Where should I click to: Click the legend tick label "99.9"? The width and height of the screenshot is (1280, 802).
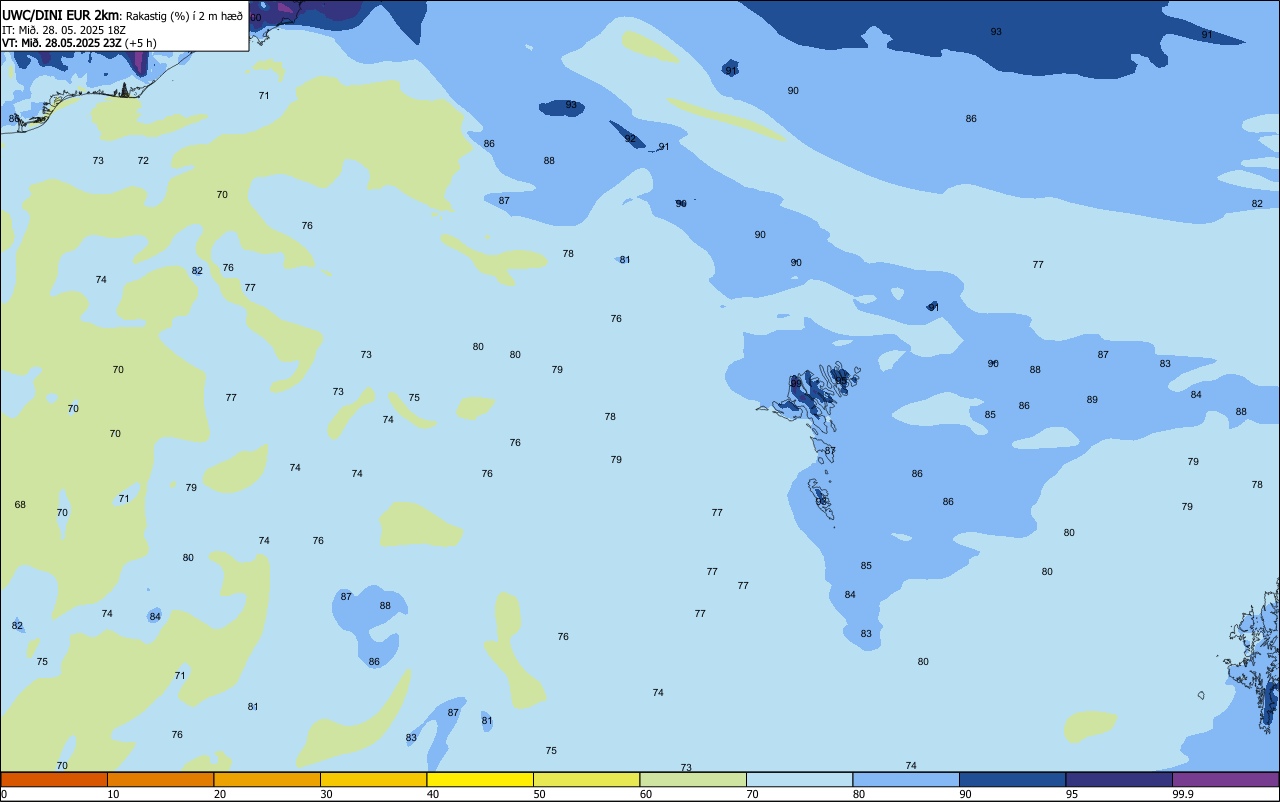1183,794
